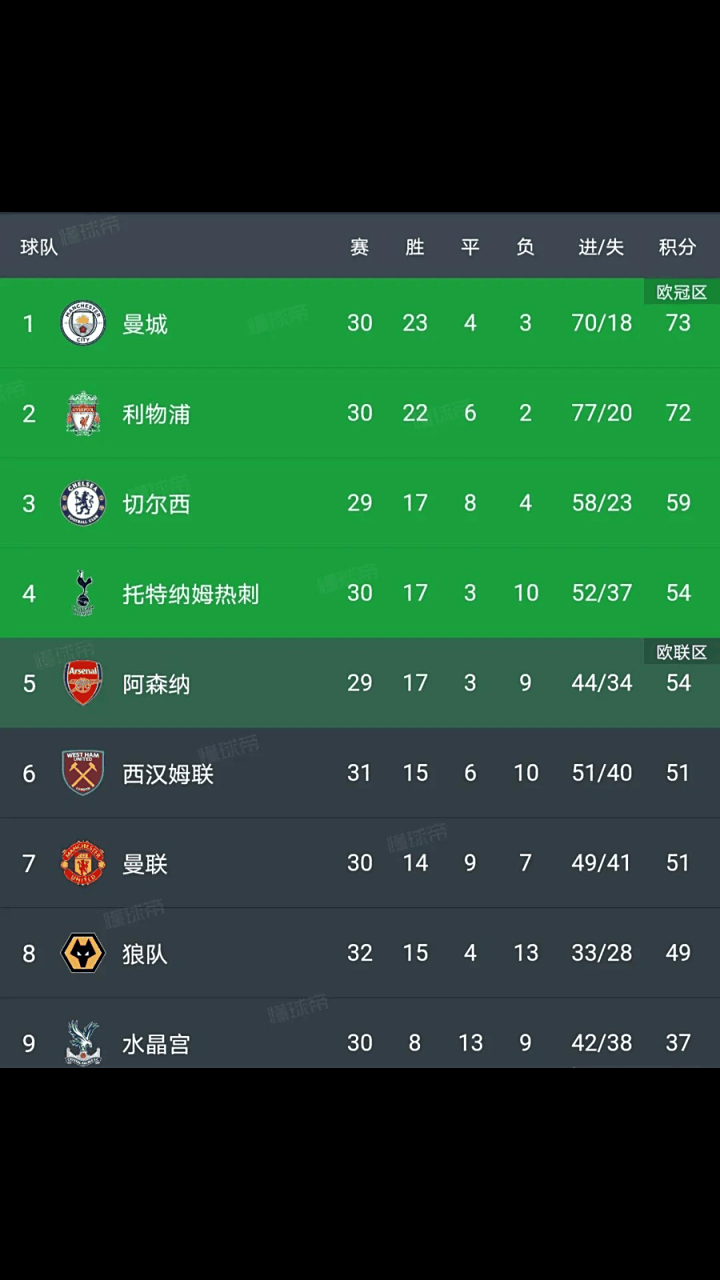Tap the Liverpool club crest

(x=83, y=413)
